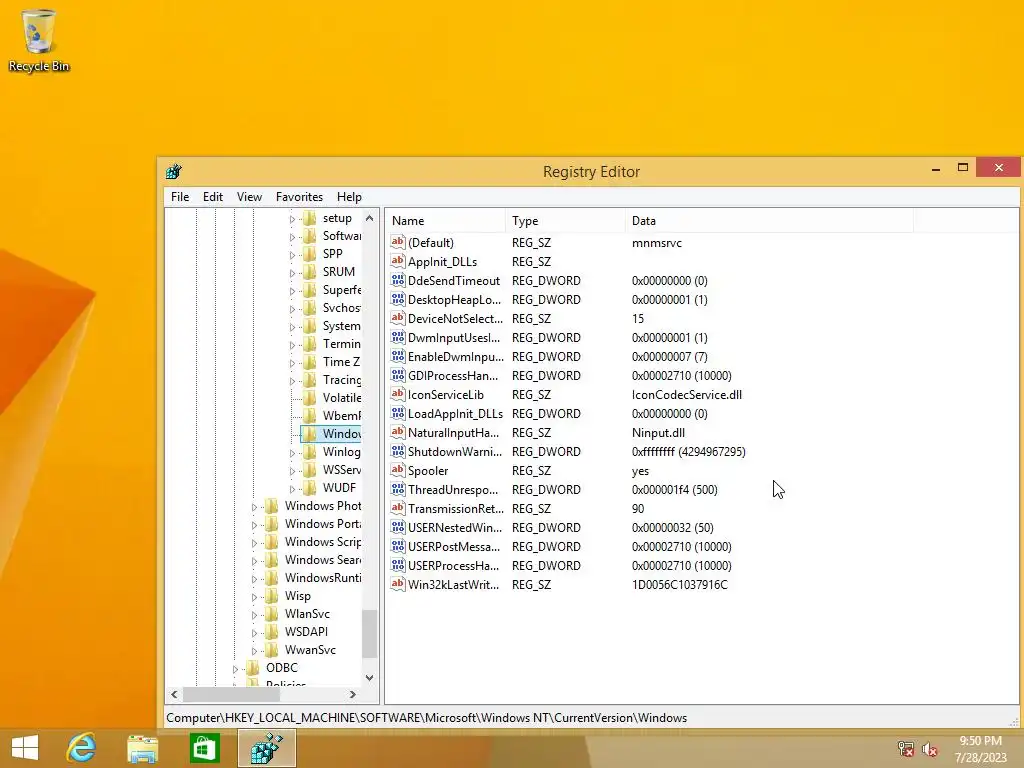The image size is (1024, 768).
Task: Click the tree vertical scrollbar thumb
Action: tap(370, 633)
